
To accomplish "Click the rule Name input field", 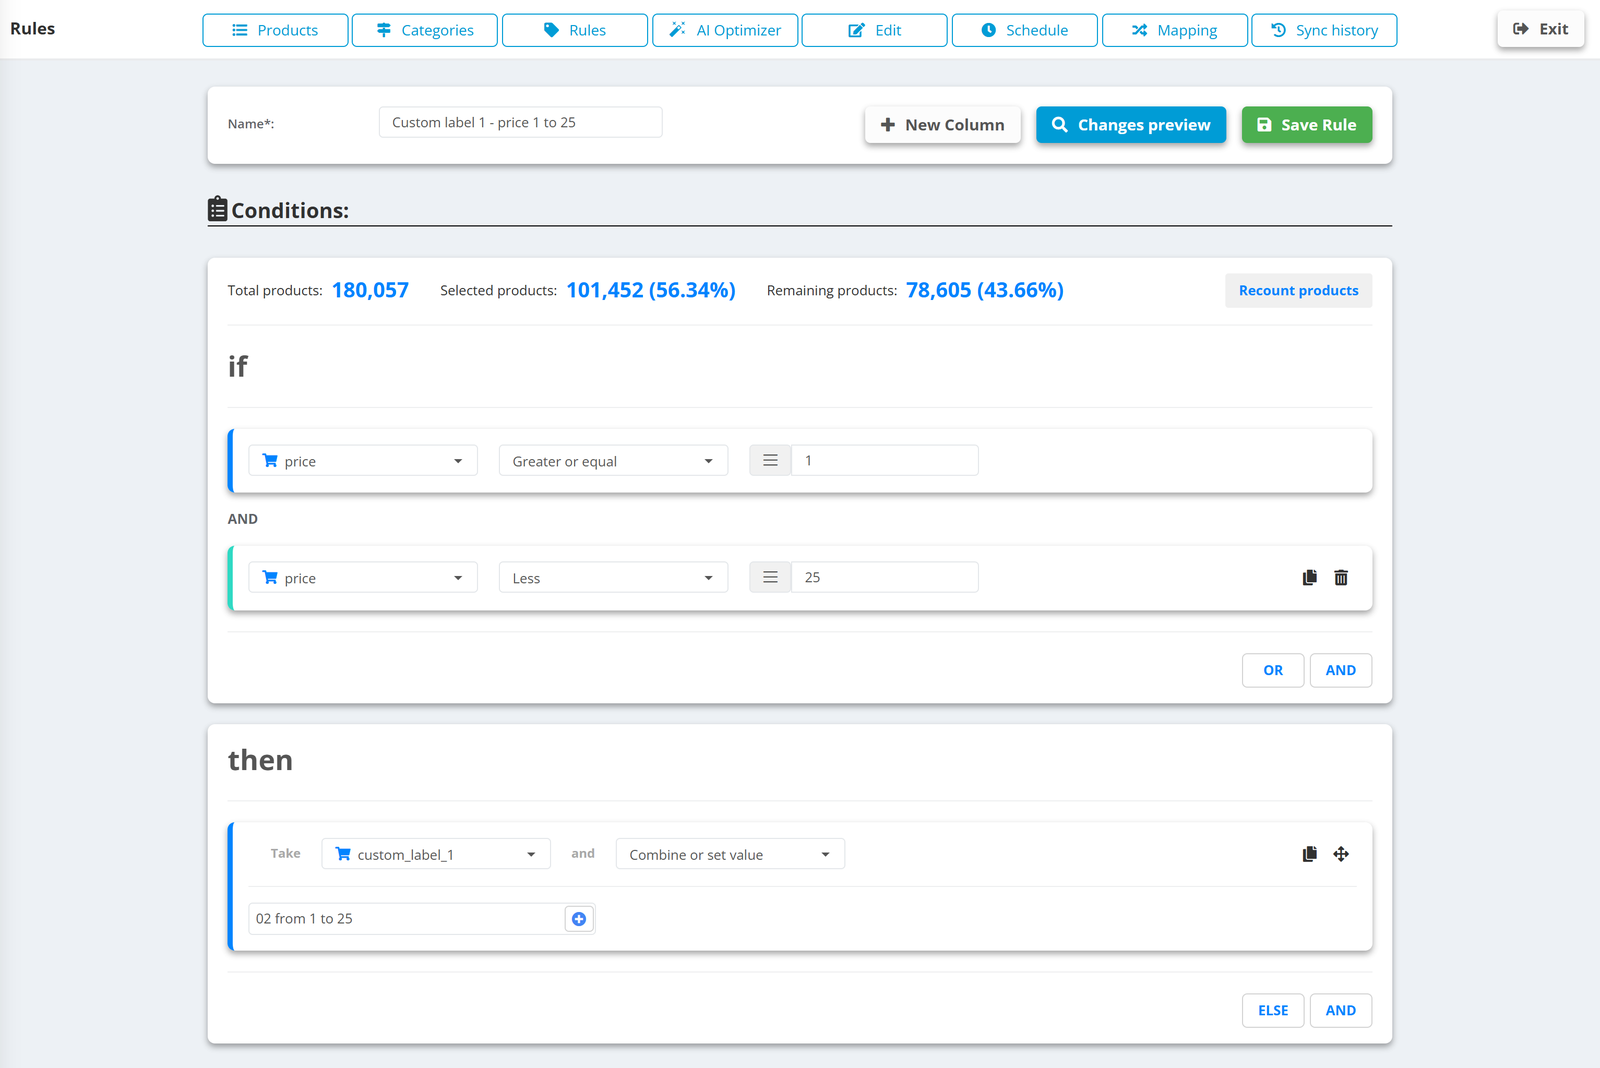I will (x=520, y=122).
